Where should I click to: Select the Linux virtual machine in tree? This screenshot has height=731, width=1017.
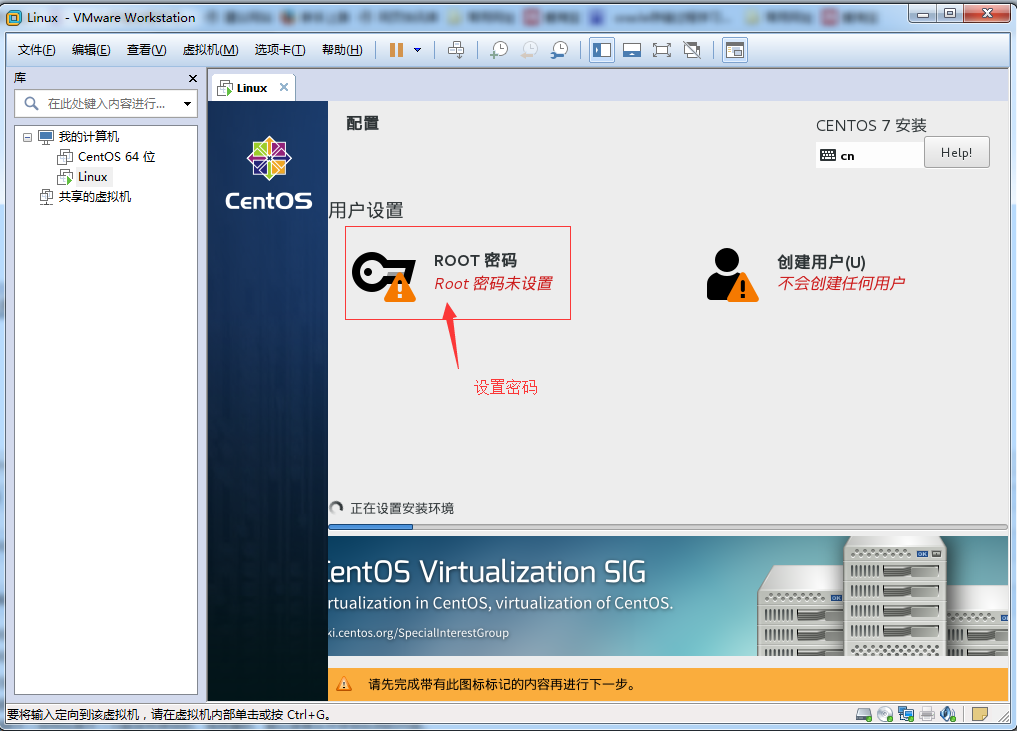pyautogui.click(x=93, y=177)
